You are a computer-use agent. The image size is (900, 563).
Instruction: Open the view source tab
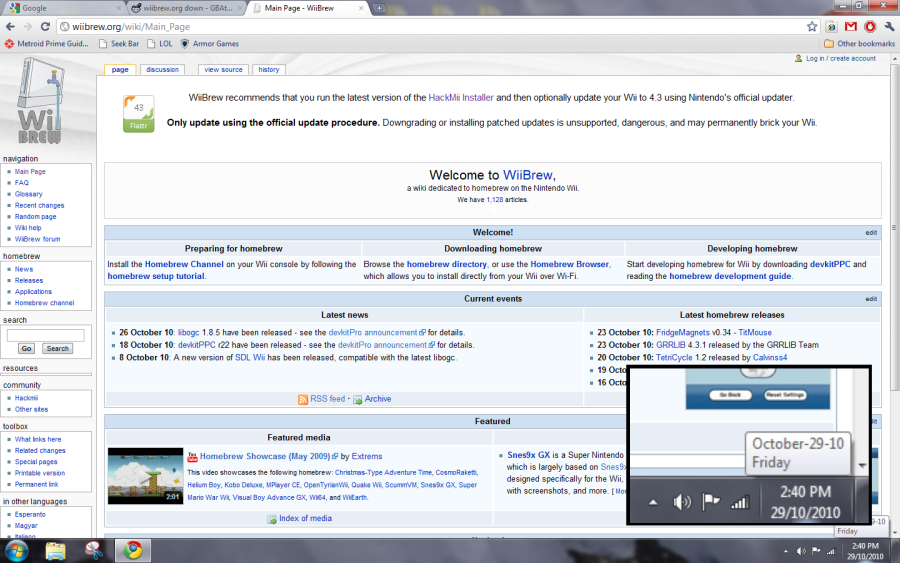(224, 70)
